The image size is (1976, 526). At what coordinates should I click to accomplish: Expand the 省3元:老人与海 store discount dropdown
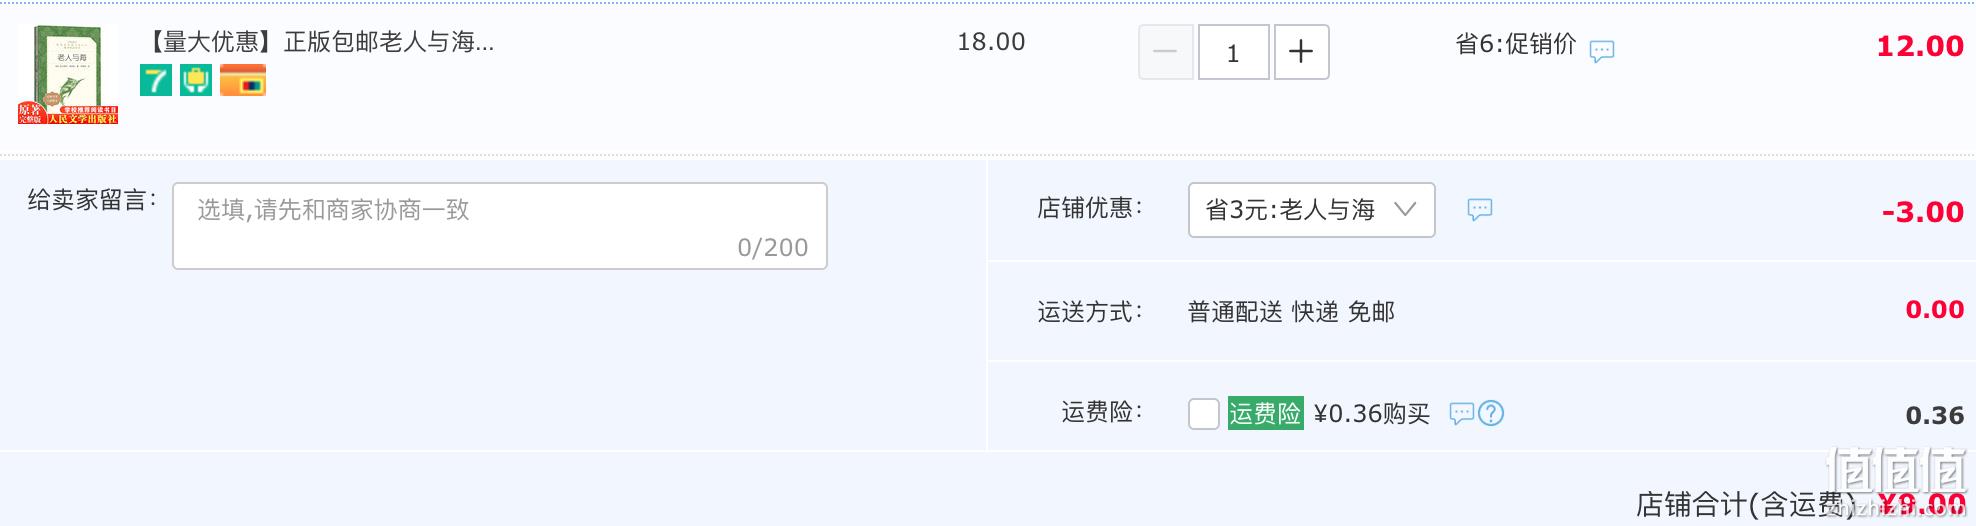pyautogui.click(x=1311, y=210)
